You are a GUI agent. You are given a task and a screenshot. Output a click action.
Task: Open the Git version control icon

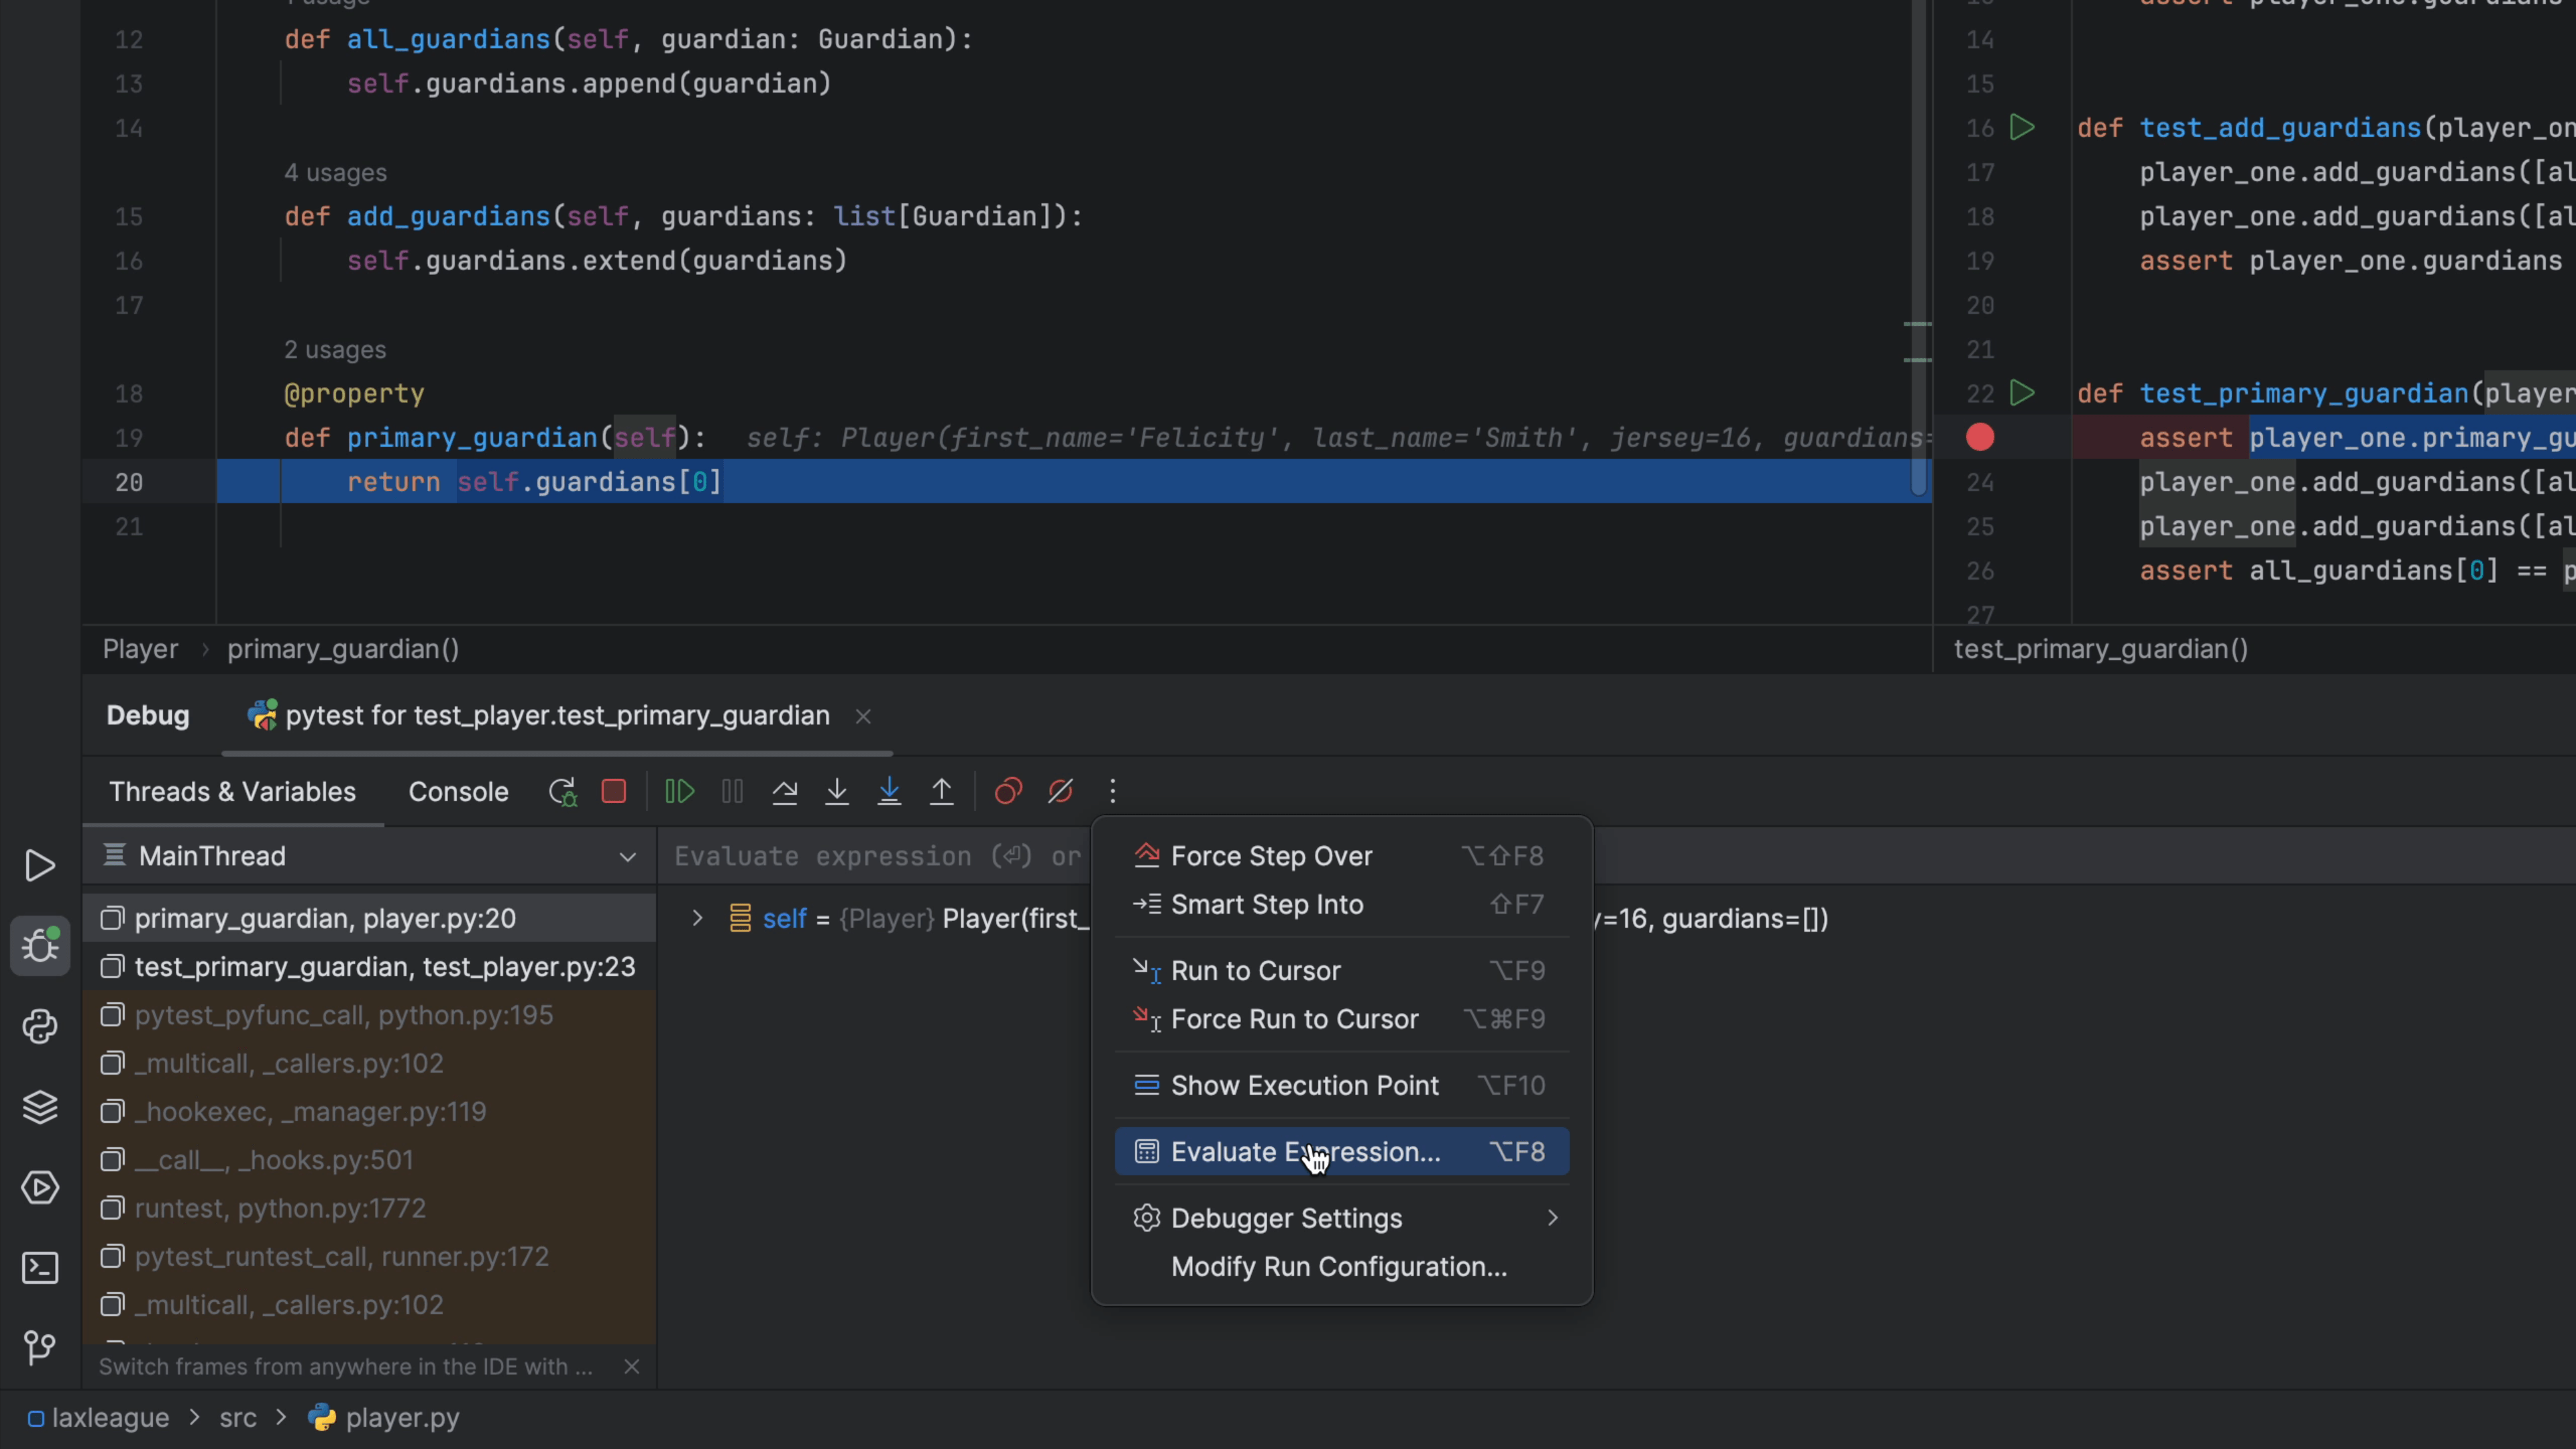(40, 1347)
